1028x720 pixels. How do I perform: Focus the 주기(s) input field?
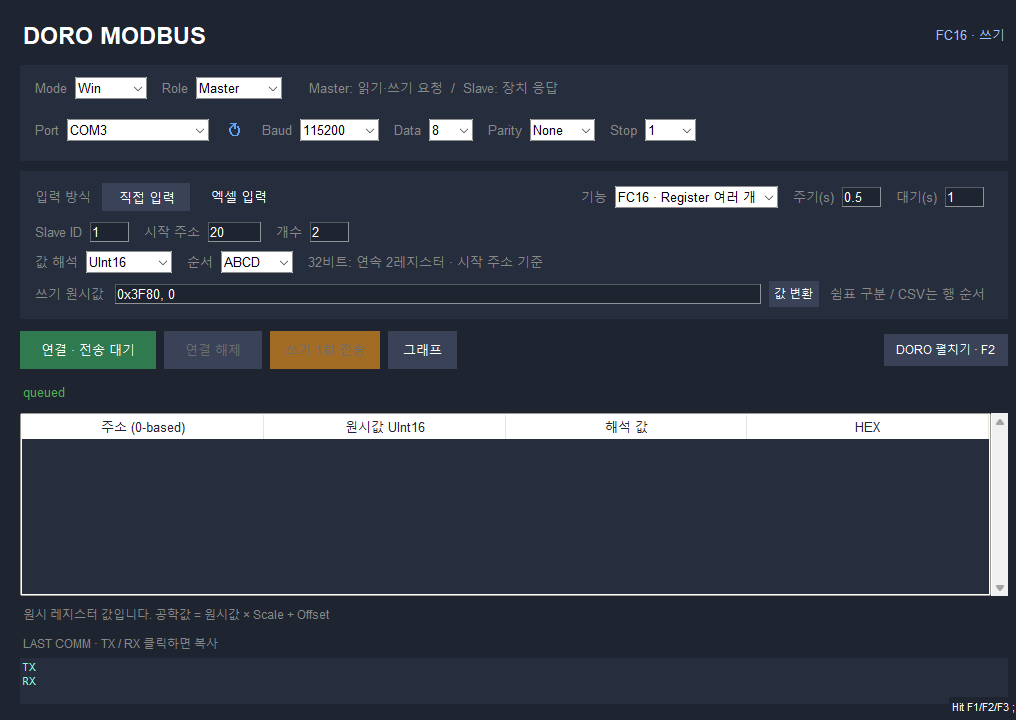tap(861, 197)
